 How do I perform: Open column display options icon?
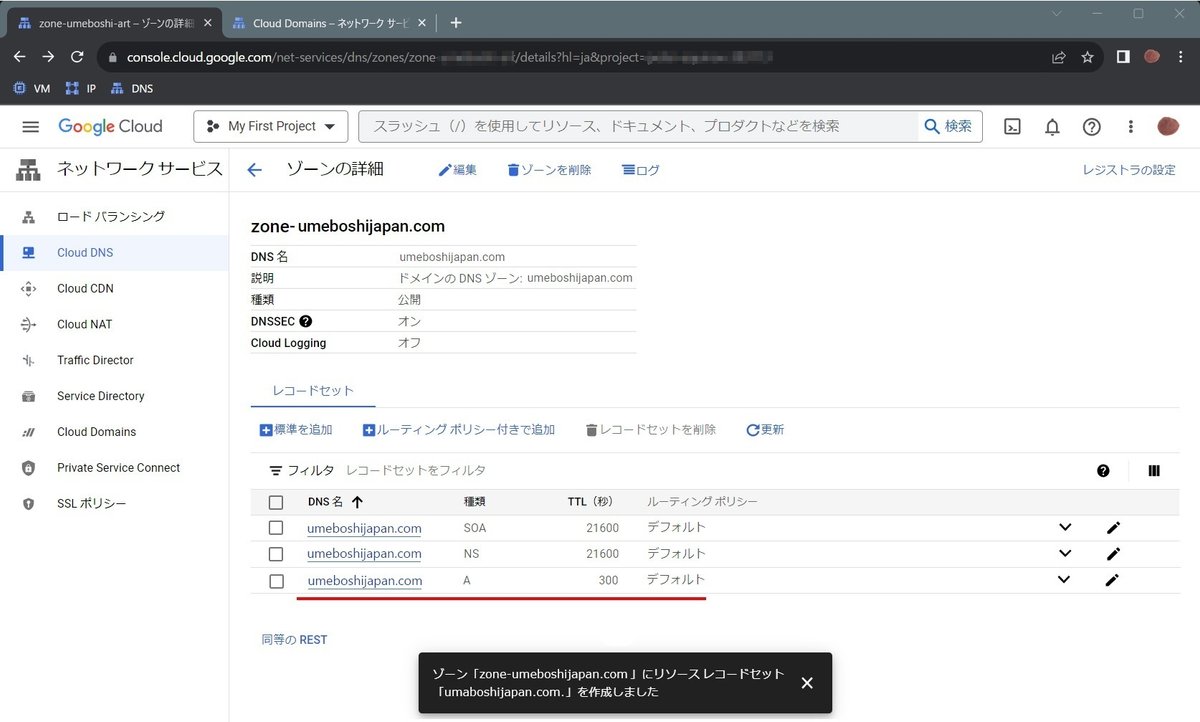pyautogui.click(x=1154, y=471)
